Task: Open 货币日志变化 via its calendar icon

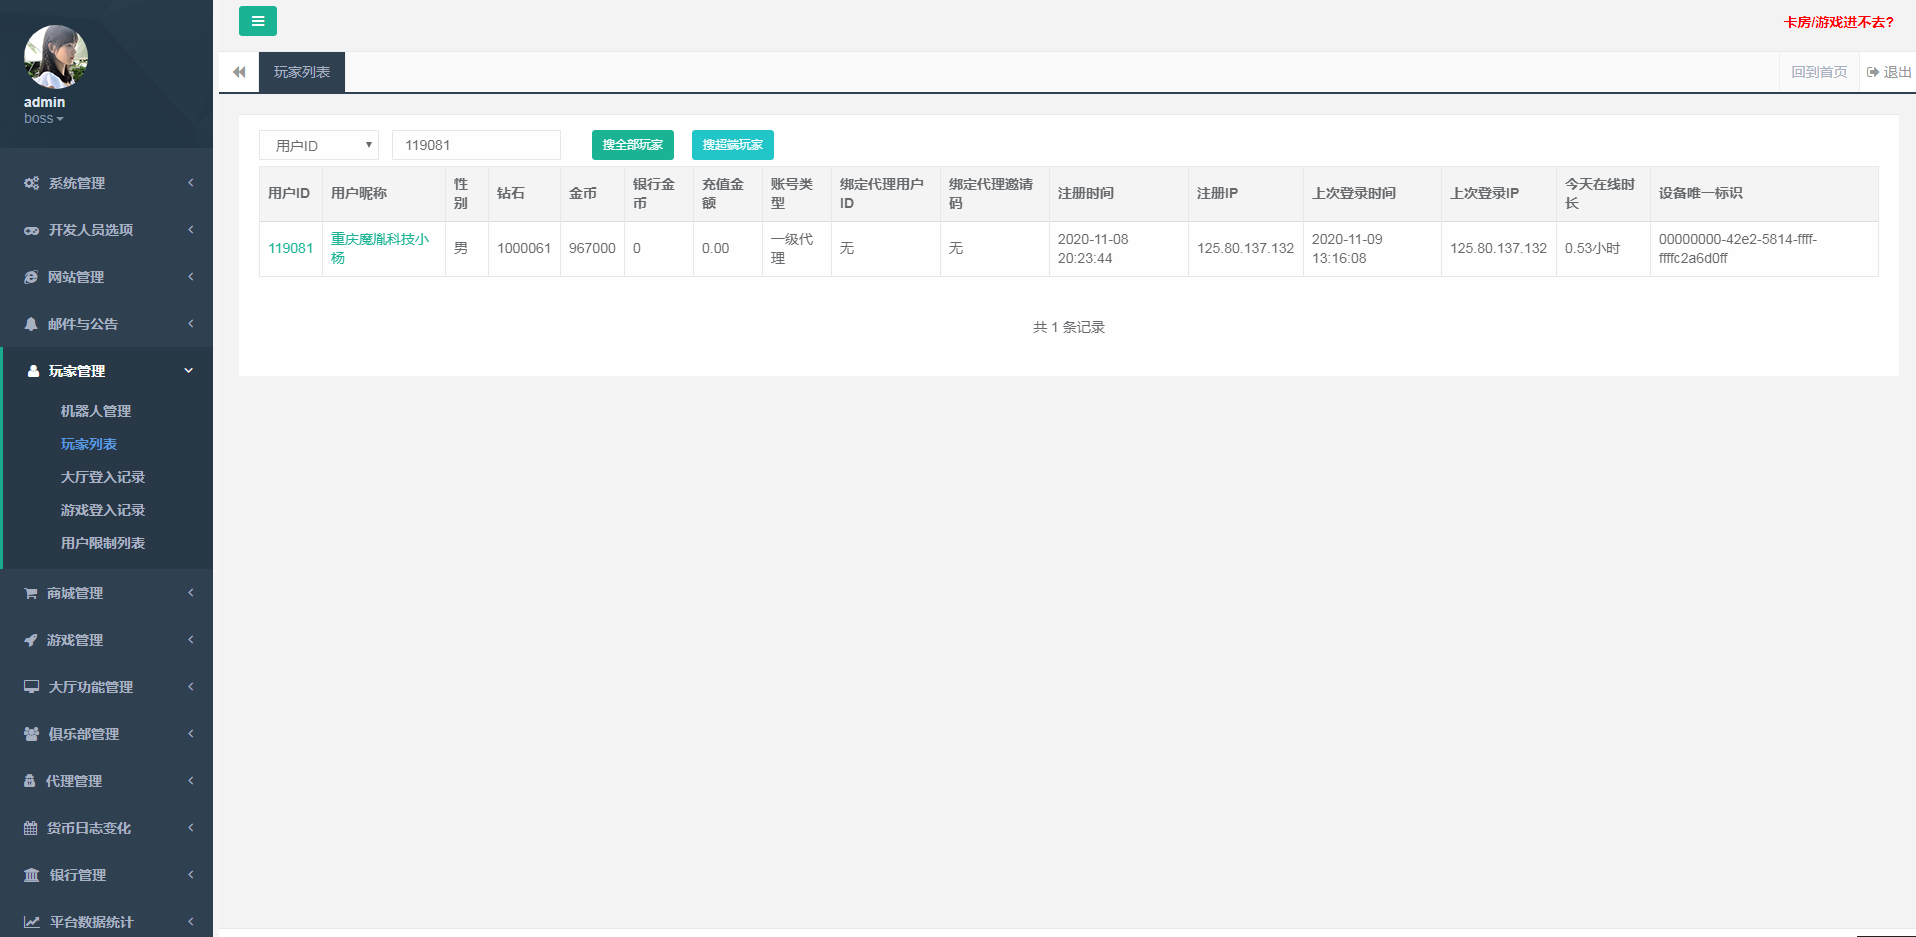Action: tap(31, 828)
